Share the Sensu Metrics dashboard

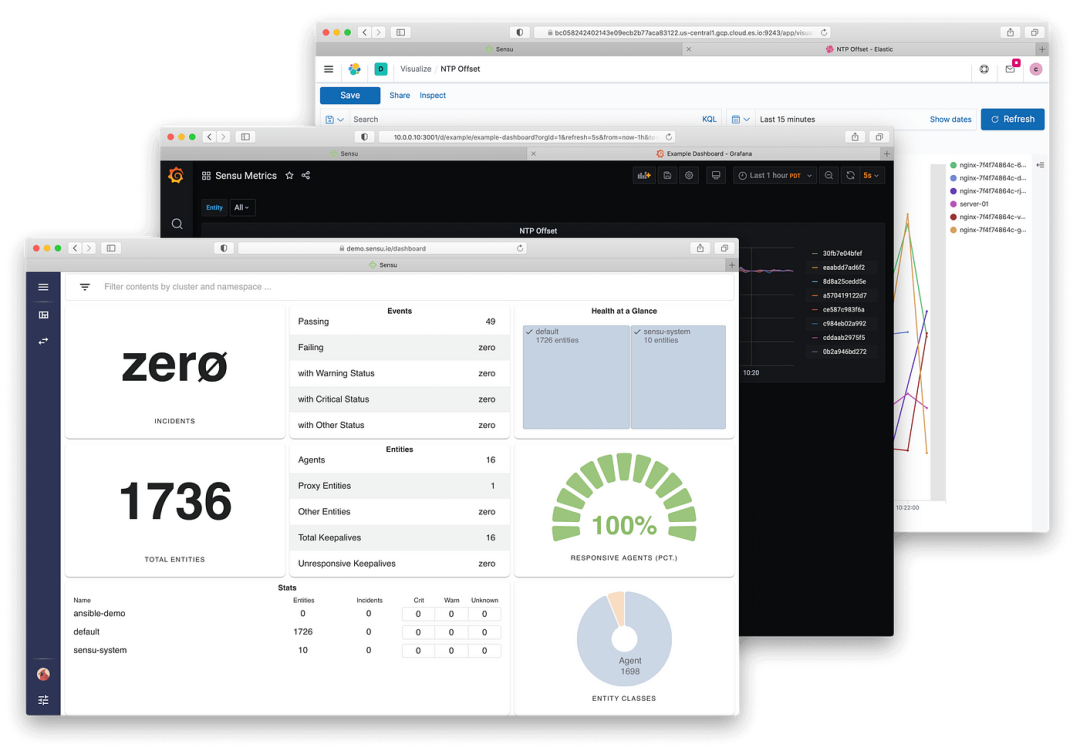306,176
